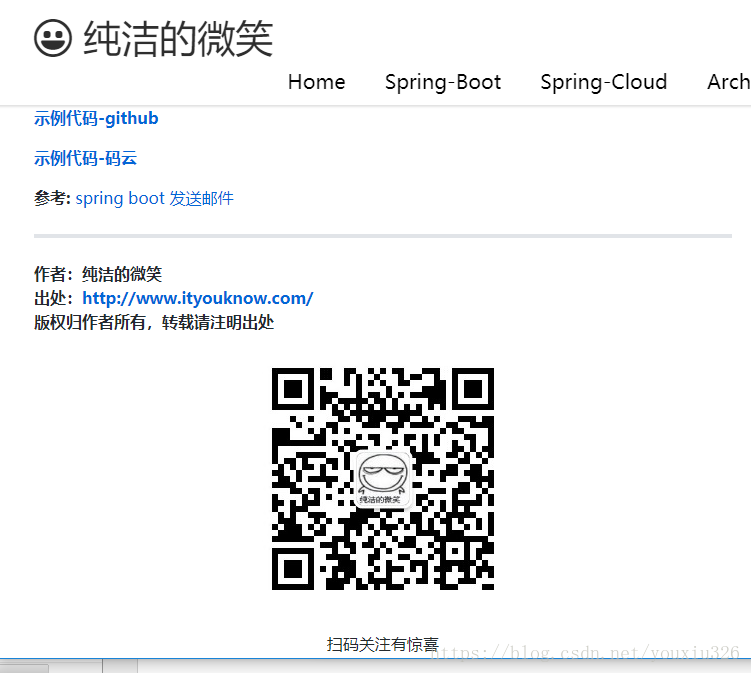Open the Spring-Boot menu
Viewport: 751px width, 673px height.
(x=443, y=82)
